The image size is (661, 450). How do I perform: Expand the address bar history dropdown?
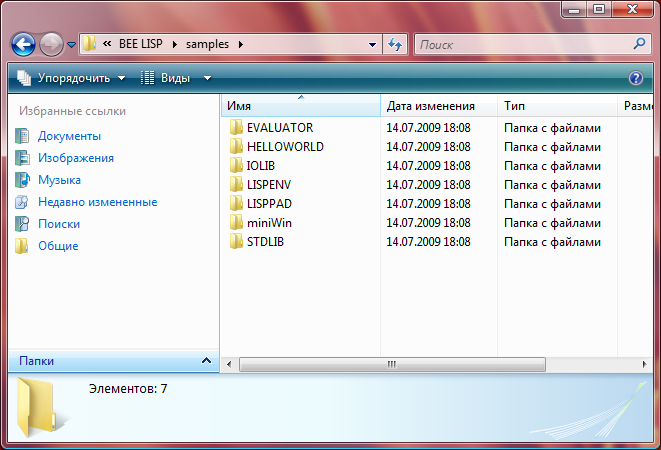pyautogui.click(x=372, y=45)
